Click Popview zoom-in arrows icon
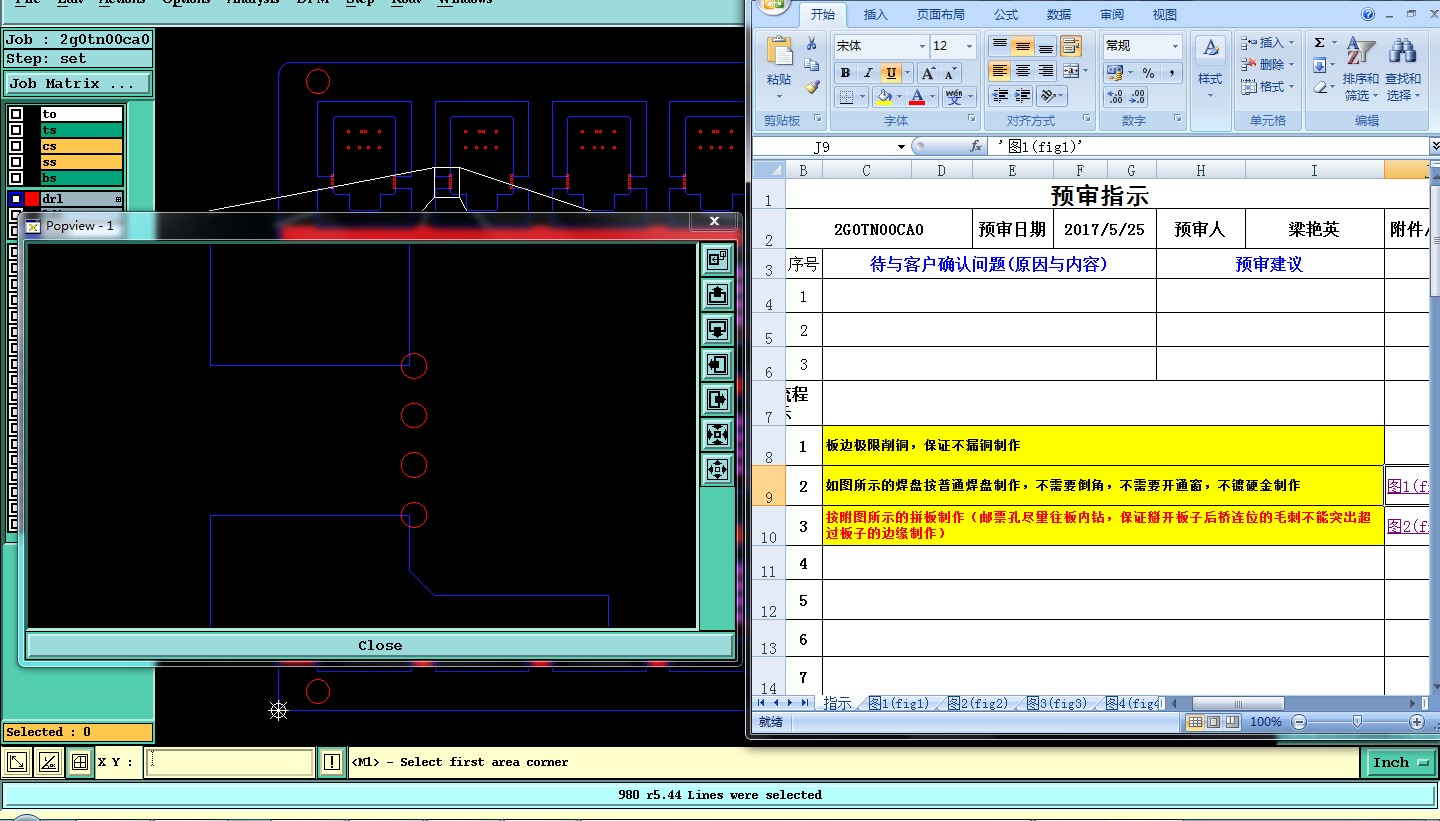Viewport: 1440px width, 821px height. (717, 434)
